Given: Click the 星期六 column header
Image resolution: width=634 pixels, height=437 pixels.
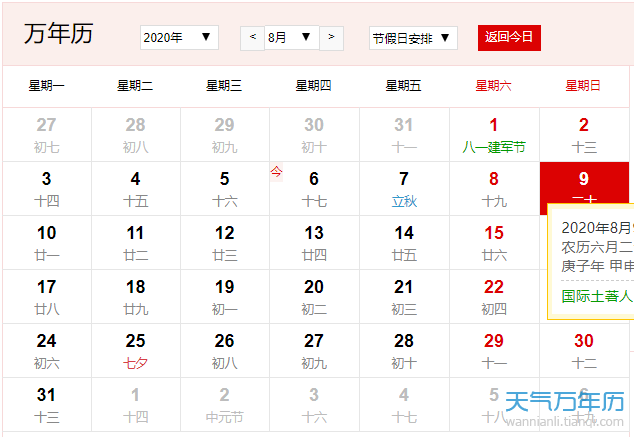Looking at the screenshot, I should [x=494, y=86].
